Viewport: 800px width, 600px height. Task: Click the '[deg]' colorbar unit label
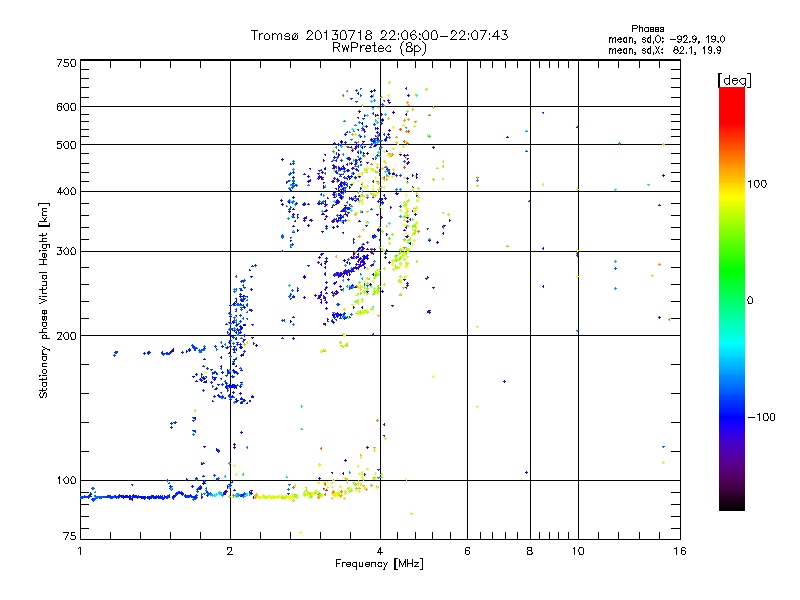734,80
